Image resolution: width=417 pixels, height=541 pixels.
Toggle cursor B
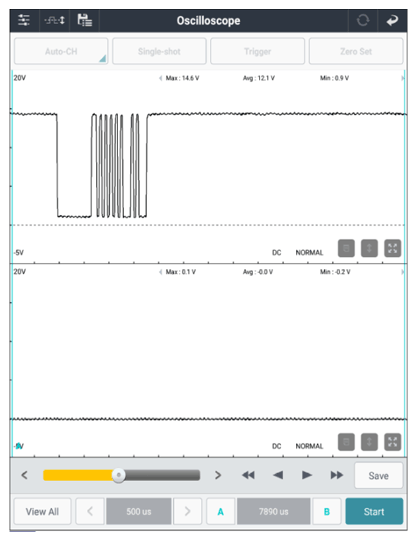click(x=327, y=511)
